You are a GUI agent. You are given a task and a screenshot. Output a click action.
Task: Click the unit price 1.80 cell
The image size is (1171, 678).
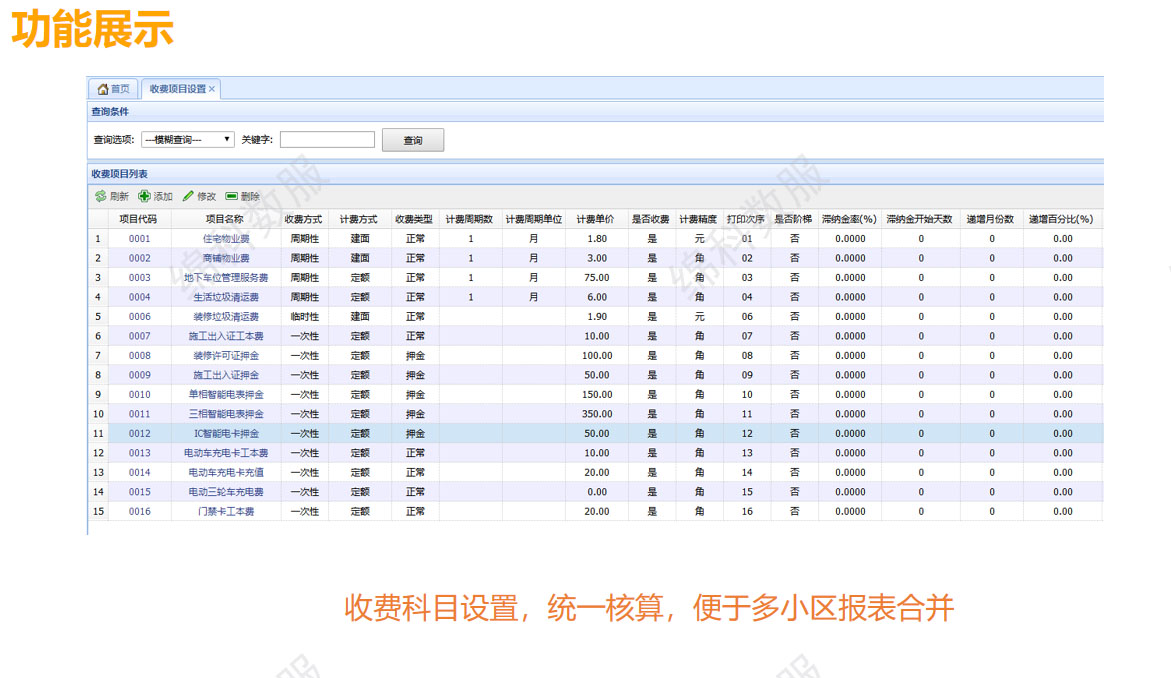click(597, 239)
